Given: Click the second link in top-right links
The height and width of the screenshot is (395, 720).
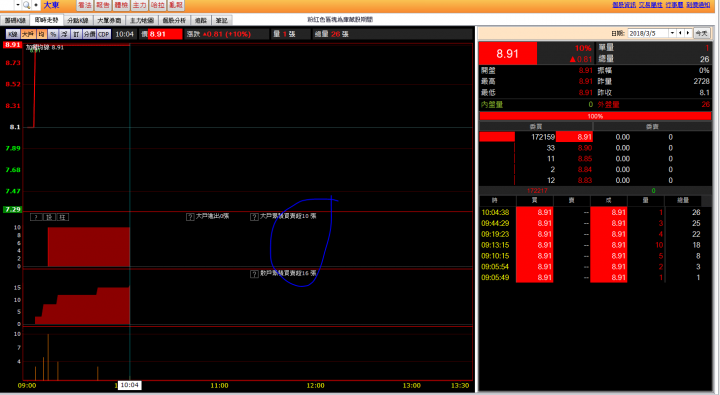Looking at the screenshot, I should tap(650, 5).
